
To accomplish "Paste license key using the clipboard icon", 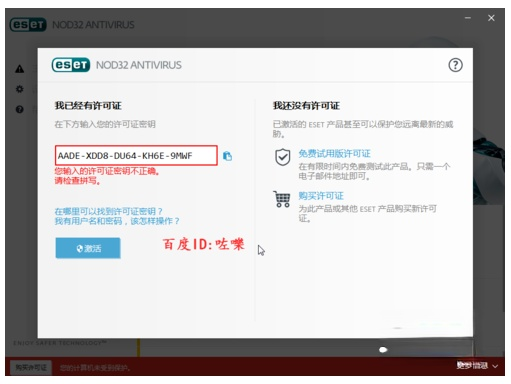I will pos(227,156).
